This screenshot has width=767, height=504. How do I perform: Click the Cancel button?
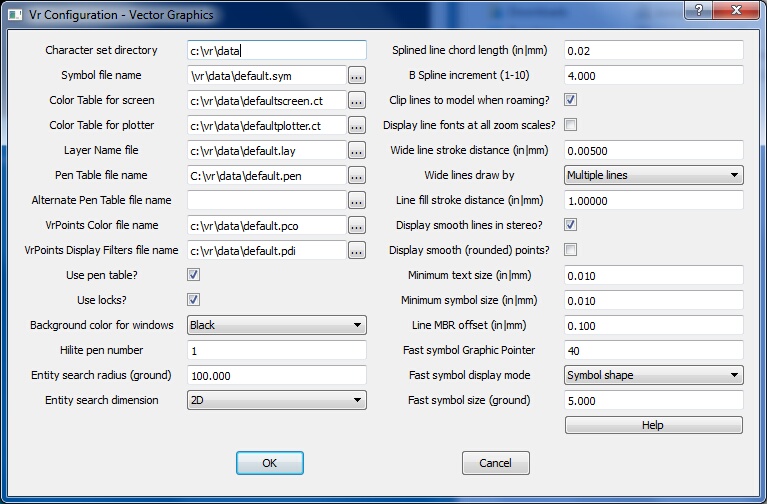pos(496,463)
